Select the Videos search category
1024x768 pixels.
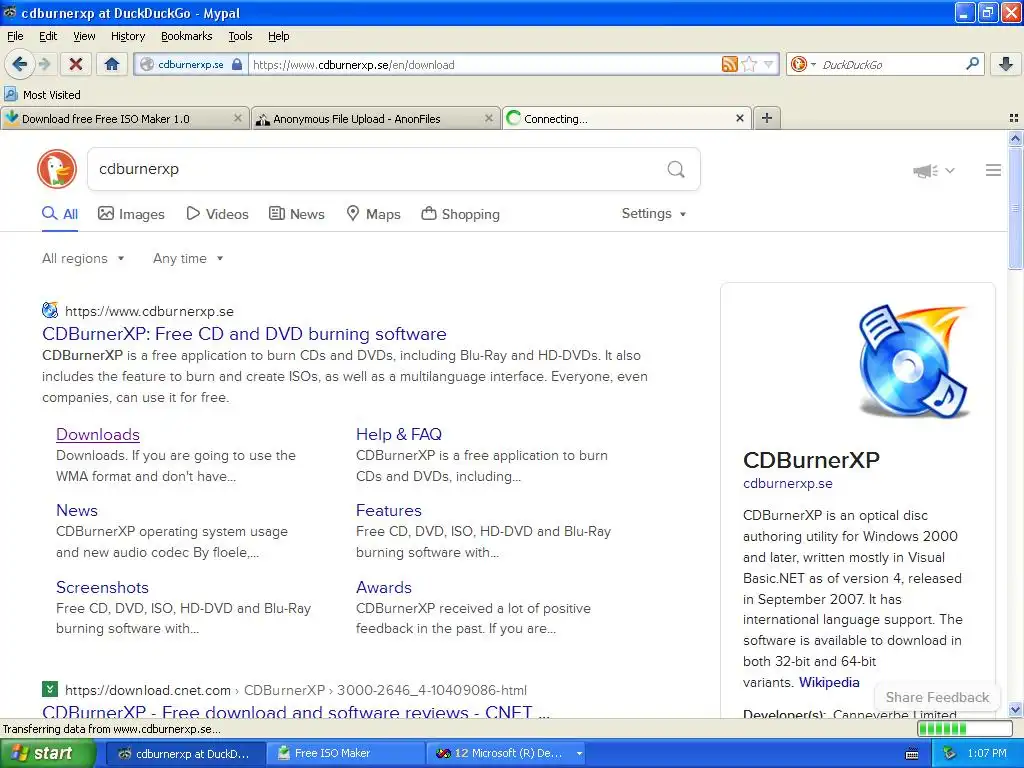217,214
